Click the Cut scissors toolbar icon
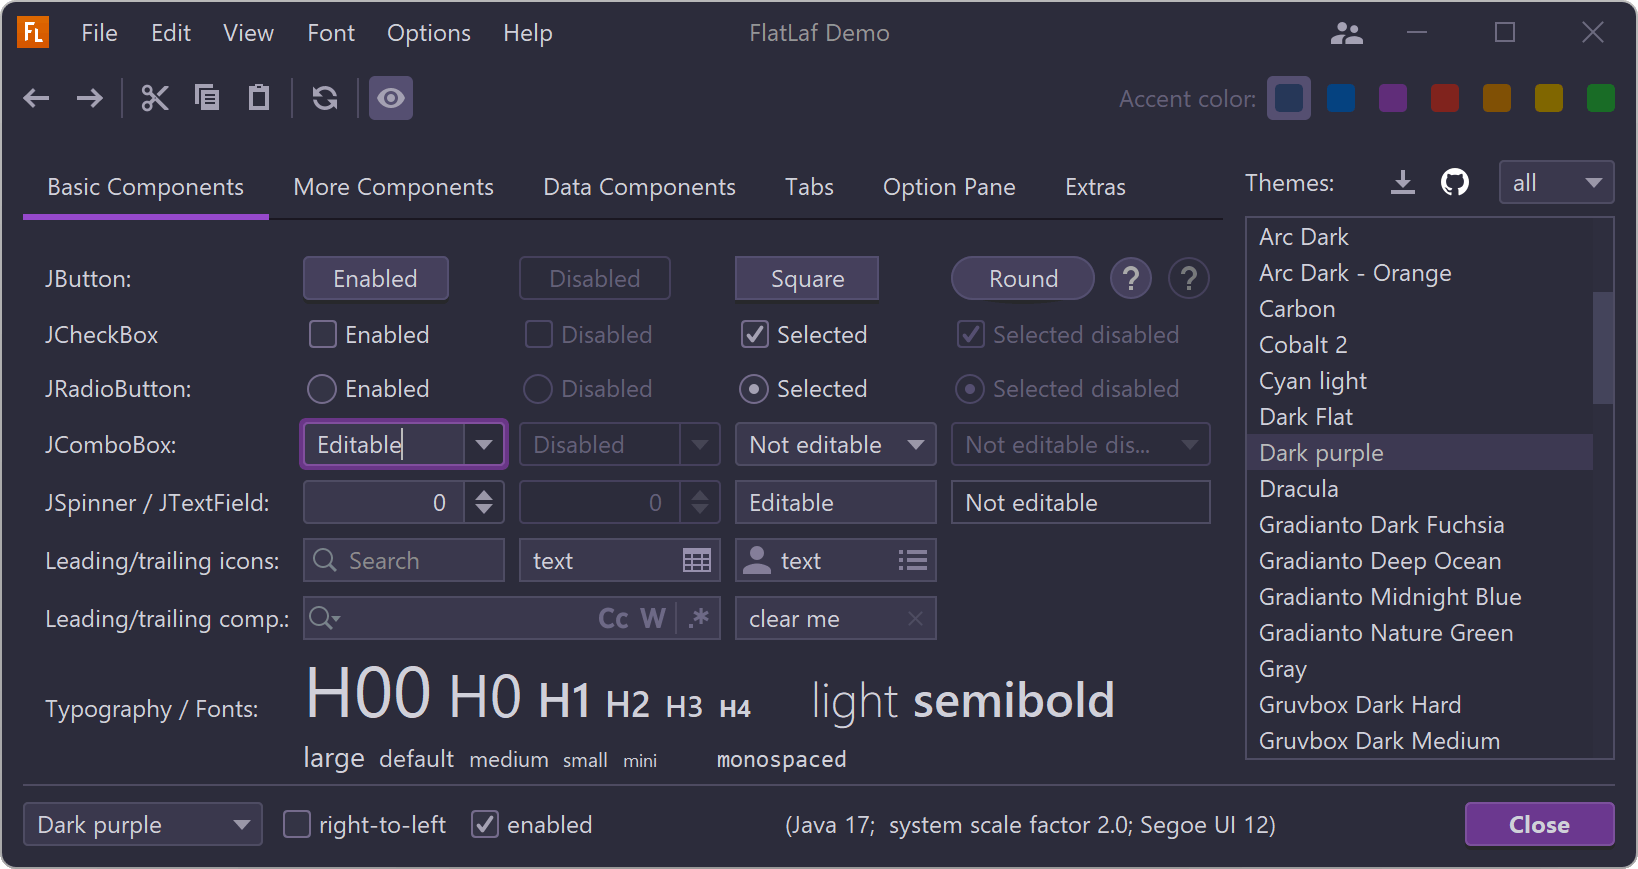 pyautogui.click(x=155, y=98)
